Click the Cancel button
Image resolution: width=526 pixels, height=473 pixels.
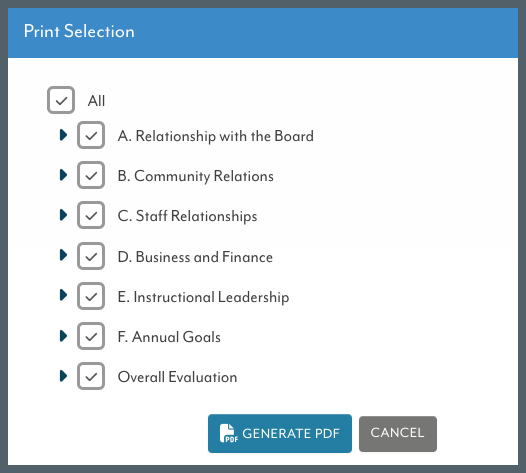[x=398, y=434]
